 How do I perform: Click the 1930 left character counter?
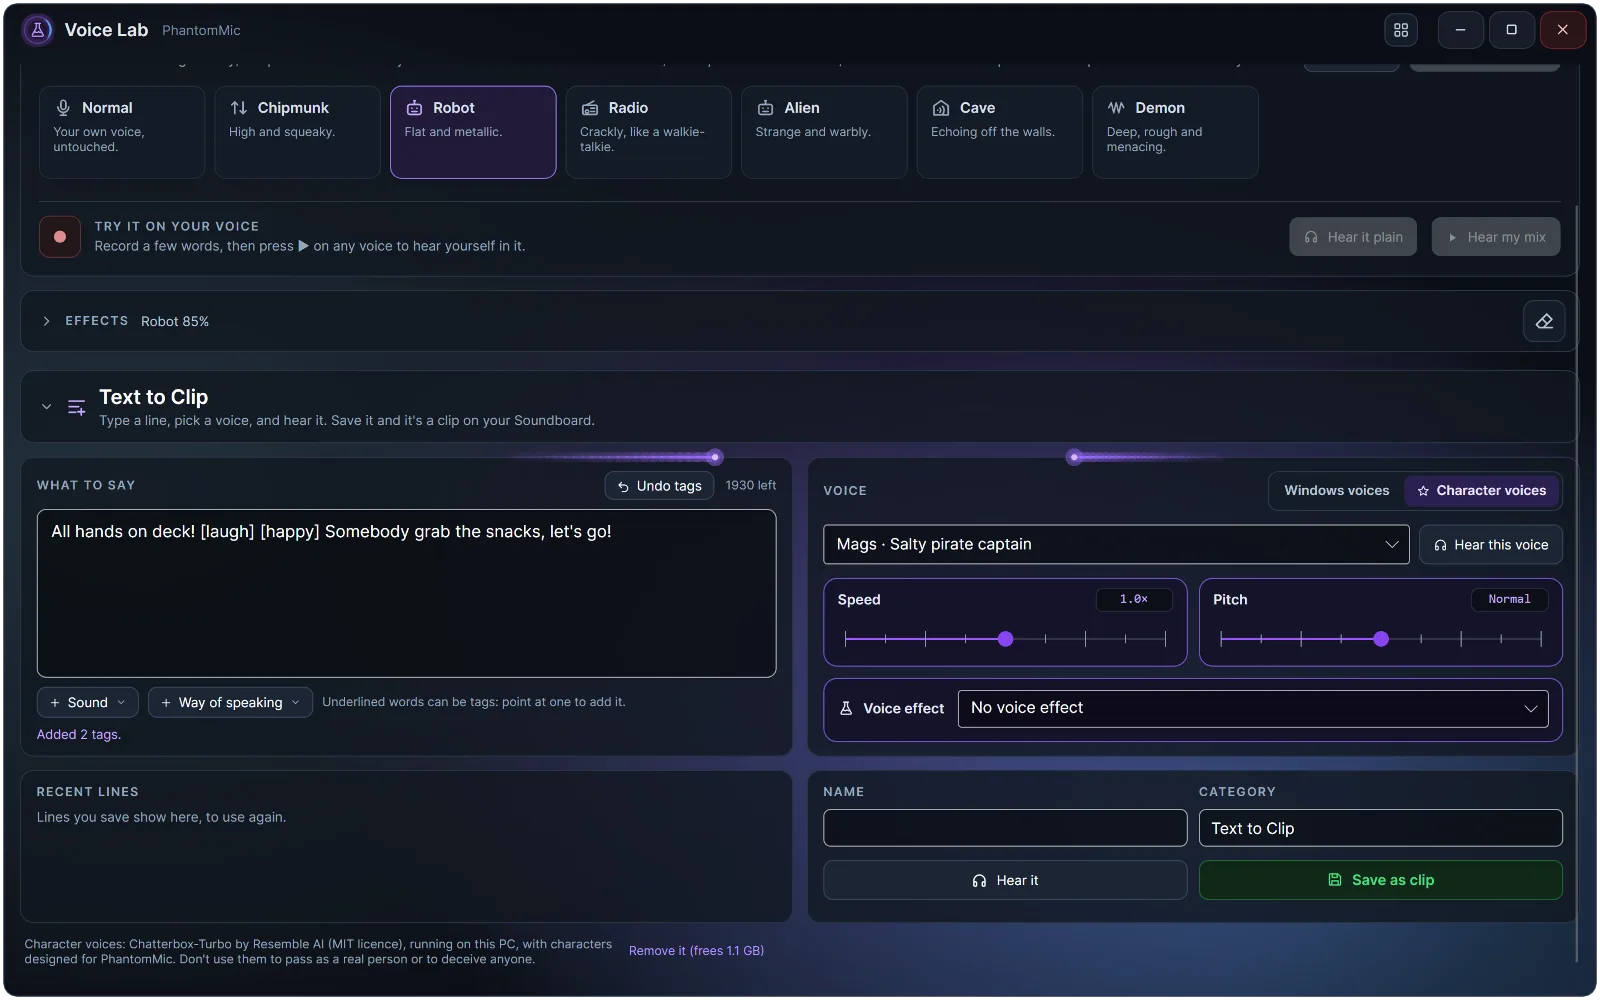tap(751, 486)
